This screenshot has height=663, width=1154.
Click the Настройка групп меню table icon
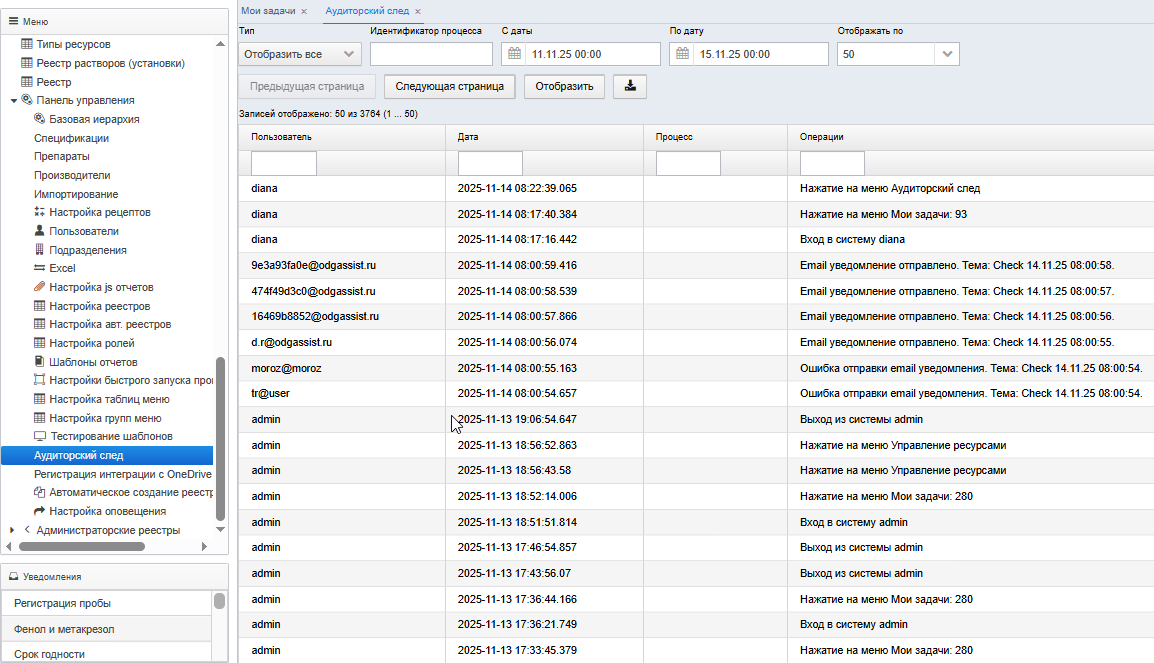(x=40, y=417)
